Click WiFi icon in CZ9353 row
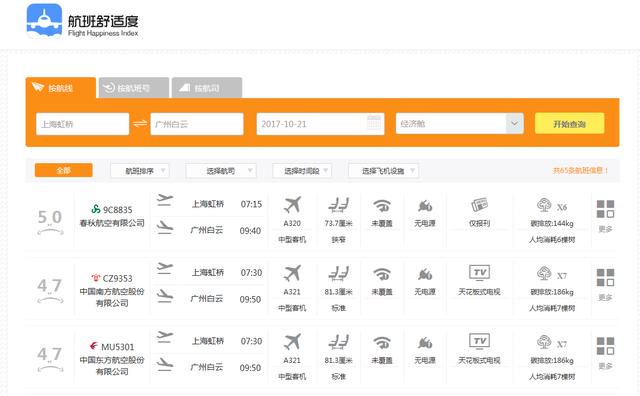Image resolution: width=640 pixels, height=396 pixels. (382, 274)
